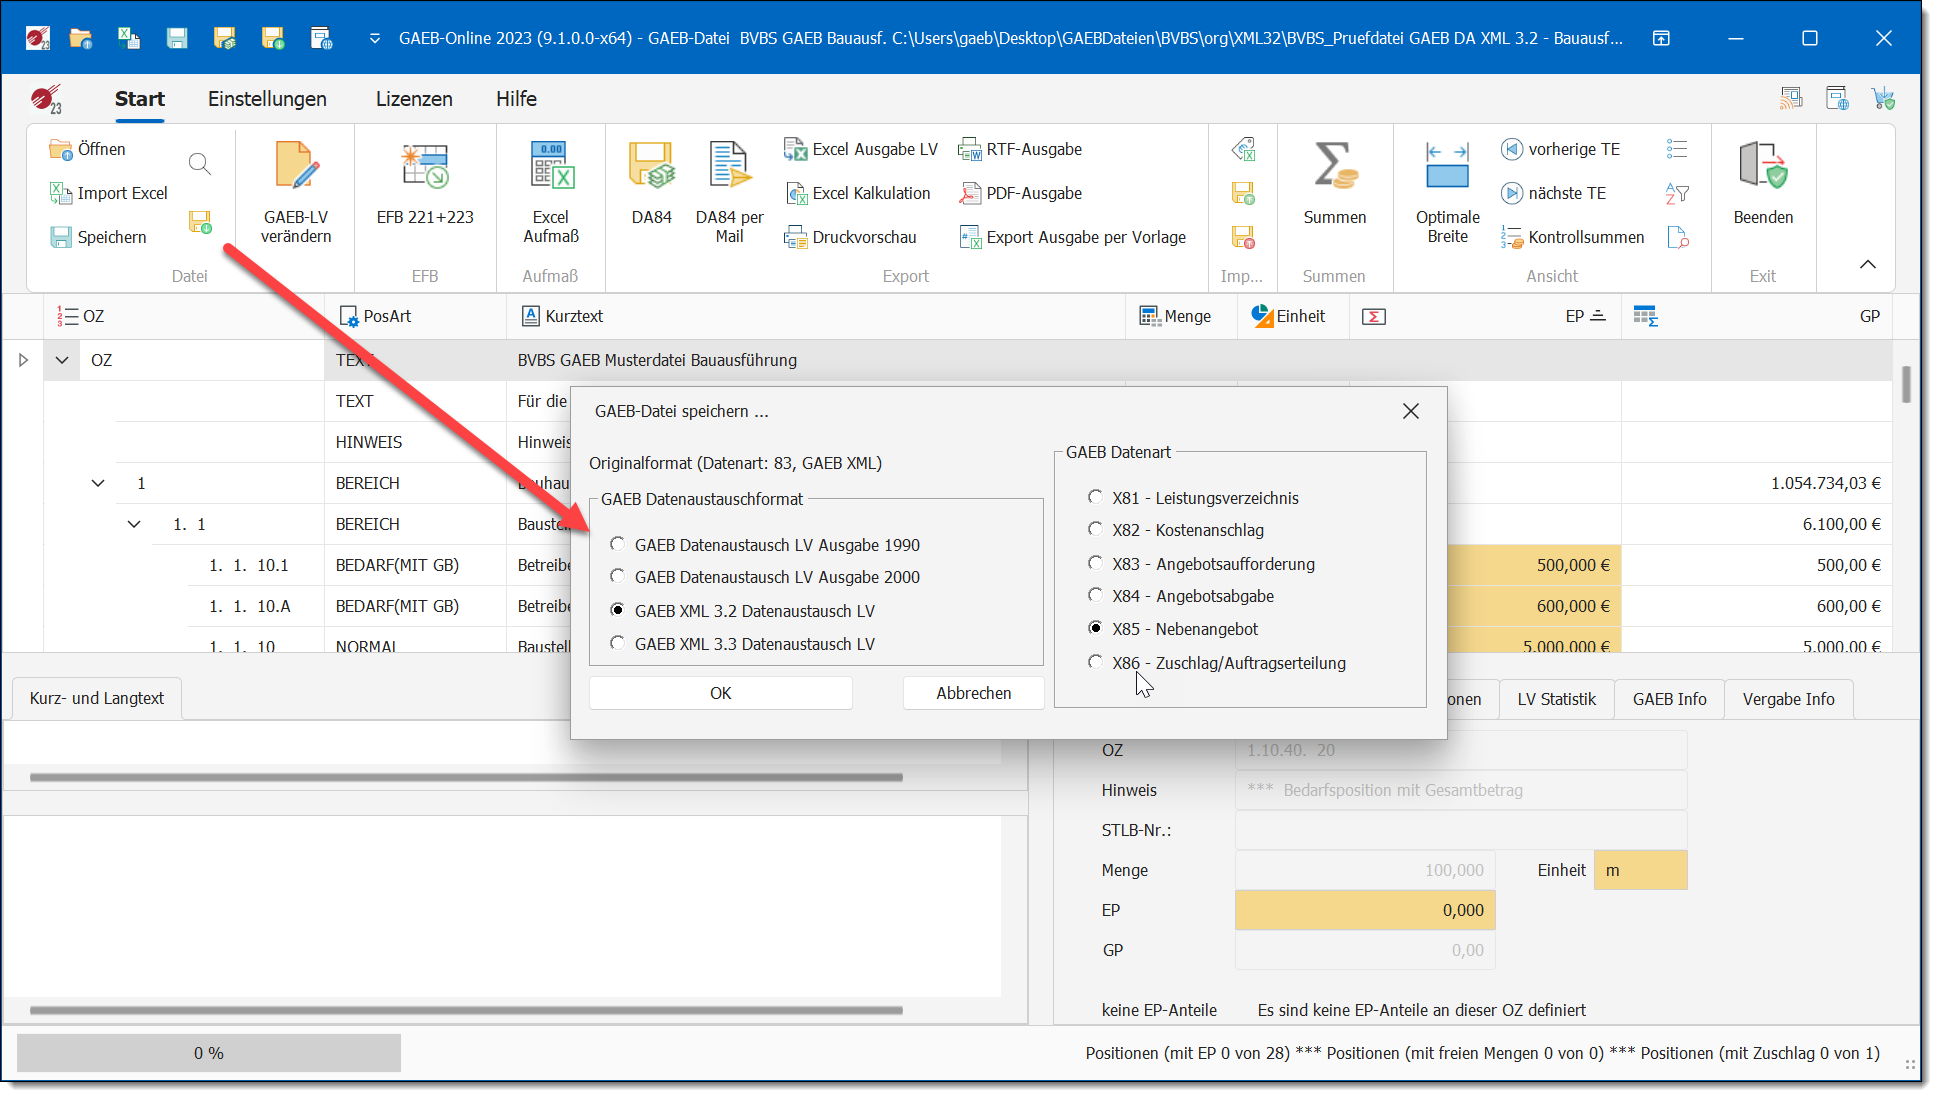1937x1097 pixels.
Task: Select GAEB XML 3.3 Datenaustausch LV
Action: point(618,643)
